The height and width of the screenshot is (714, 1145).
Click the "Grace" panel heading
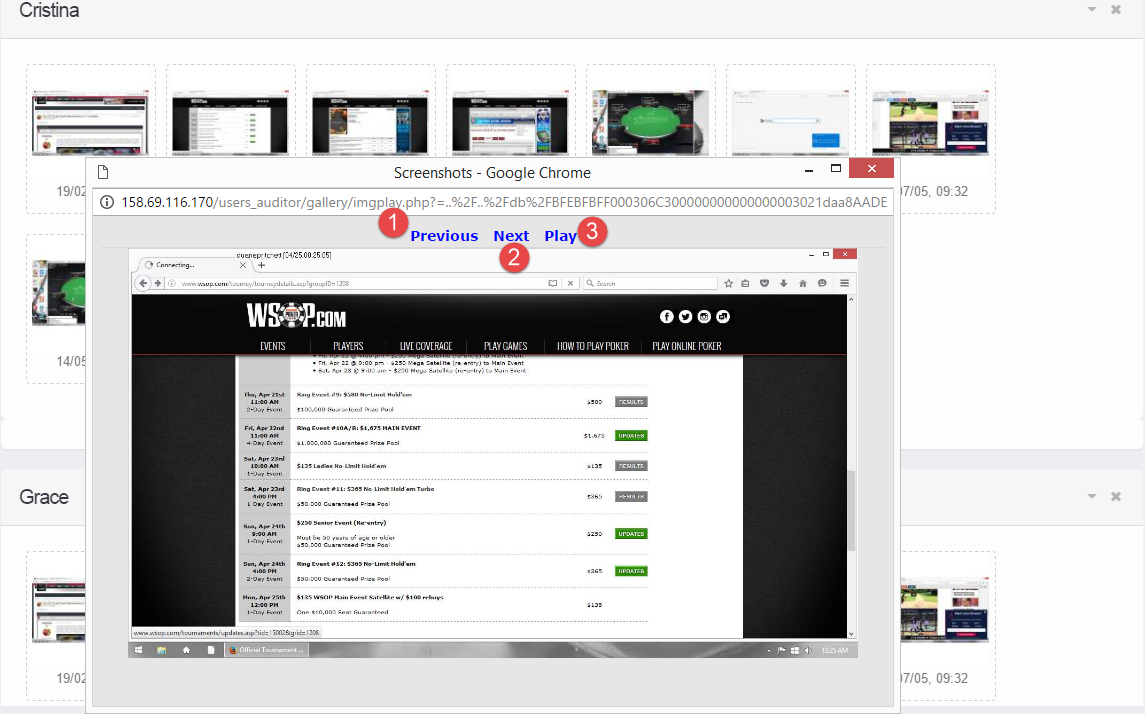[44, 497]
